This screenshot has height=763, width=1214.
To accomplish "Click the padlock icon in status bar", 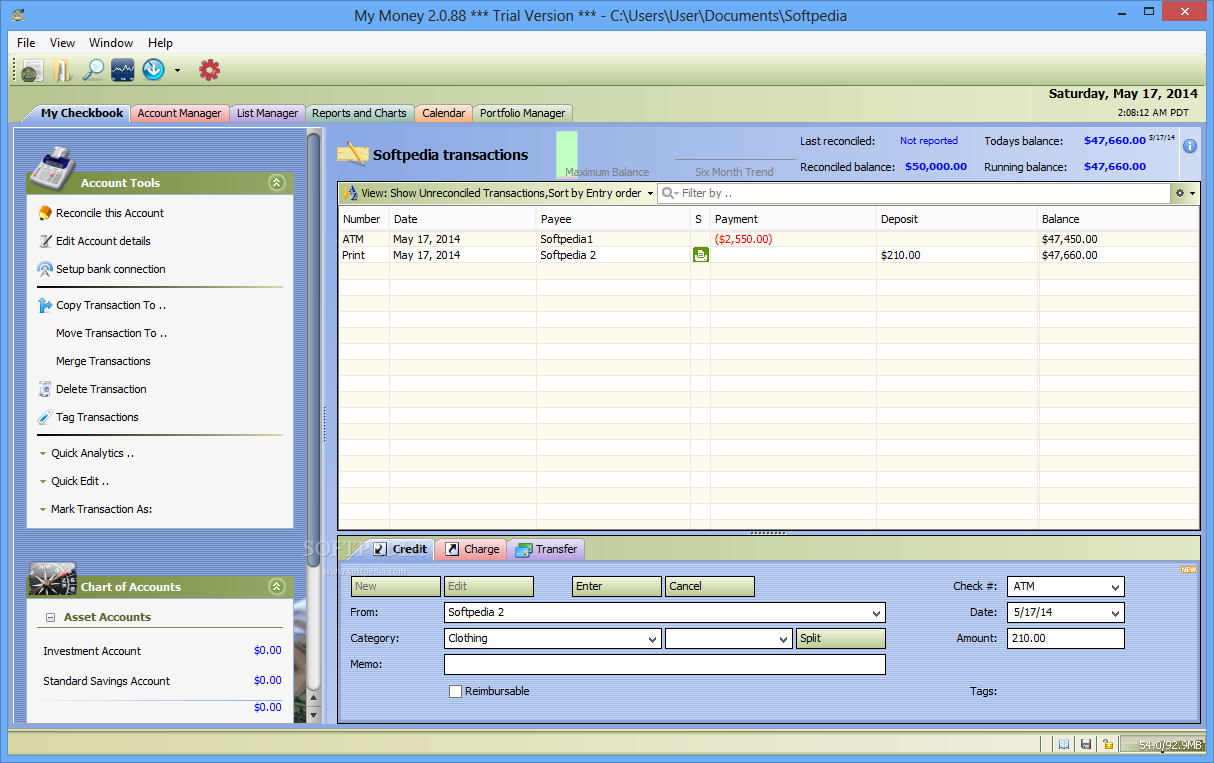I will [x=1107, y=744].
